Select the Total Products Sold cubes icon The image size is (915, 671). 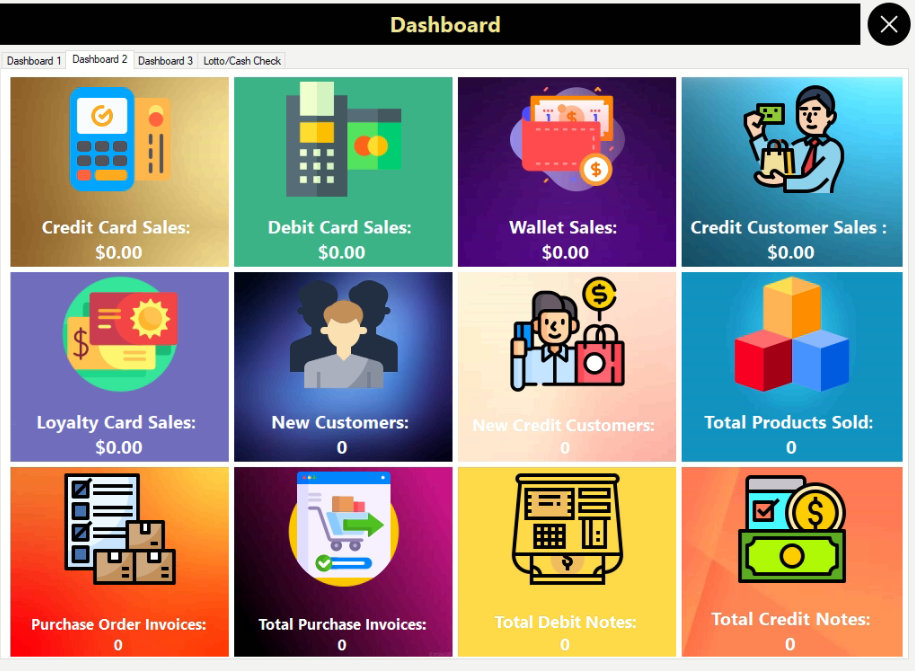(x=791, y=334)
